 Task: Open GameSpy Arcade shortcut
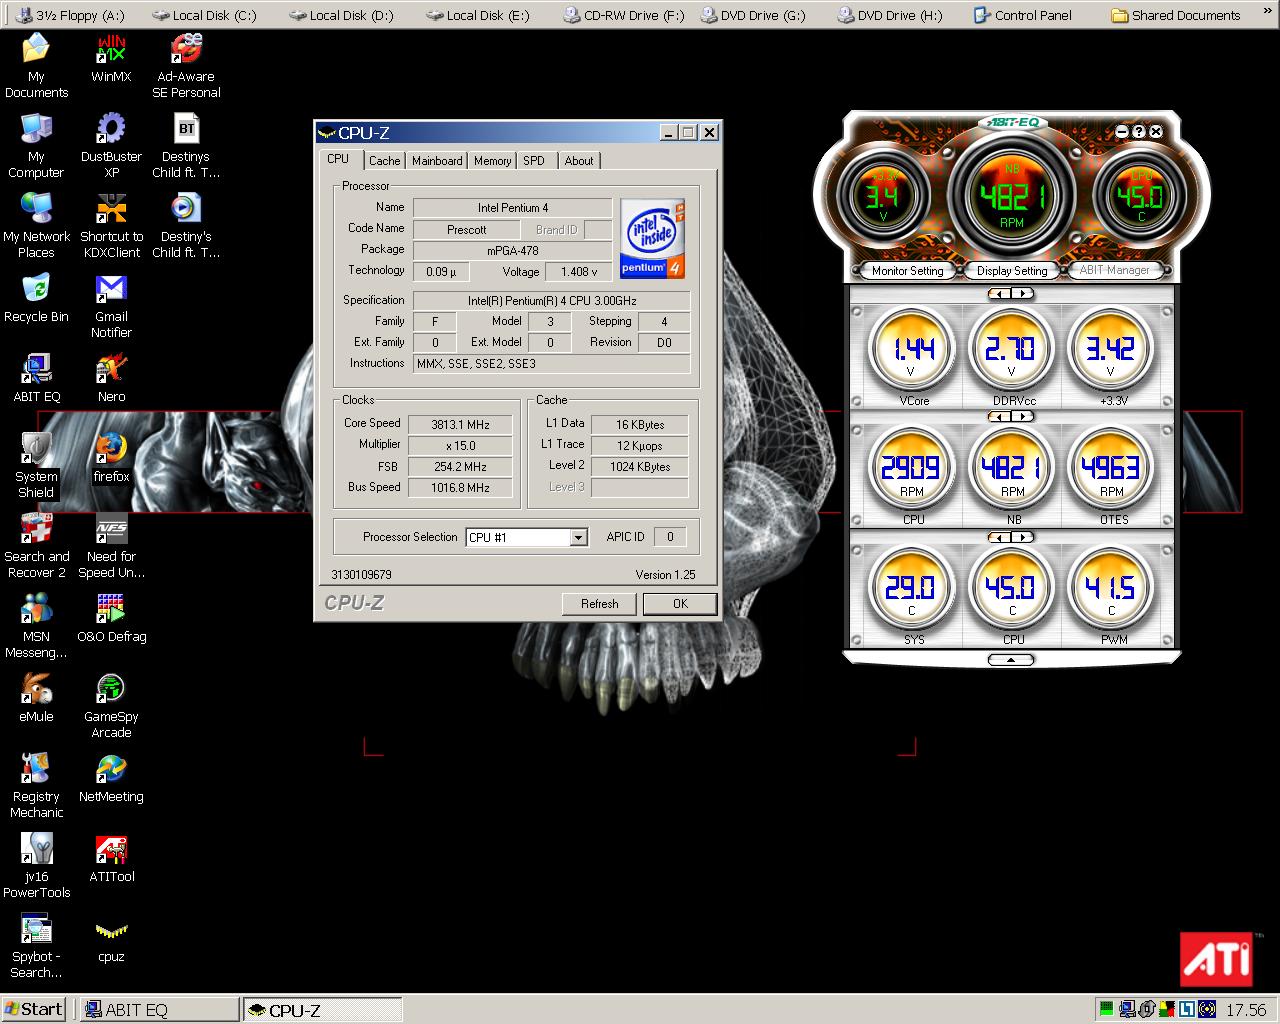111,706
